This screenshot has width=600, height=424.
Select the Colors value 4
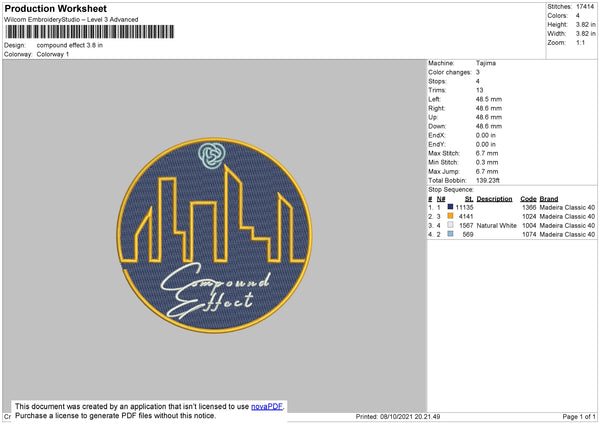pyautogui.click(x=578, y=16)
